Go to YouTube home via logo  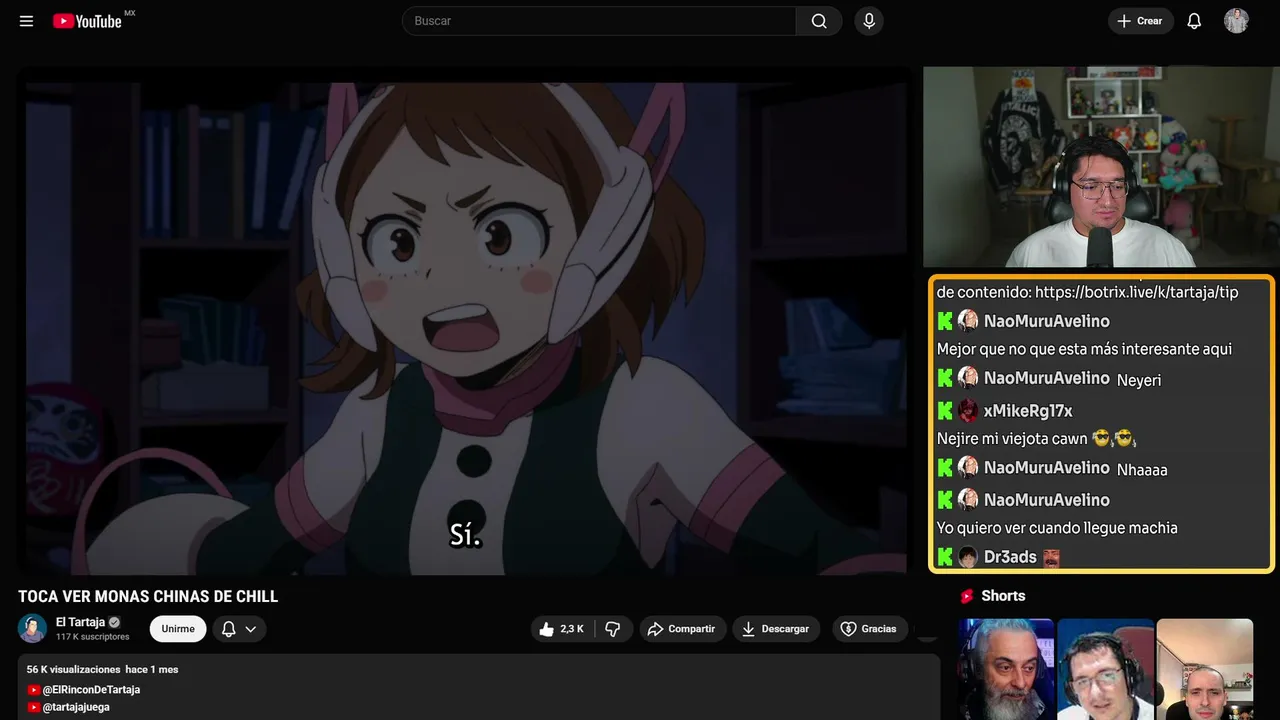point(88,21)
